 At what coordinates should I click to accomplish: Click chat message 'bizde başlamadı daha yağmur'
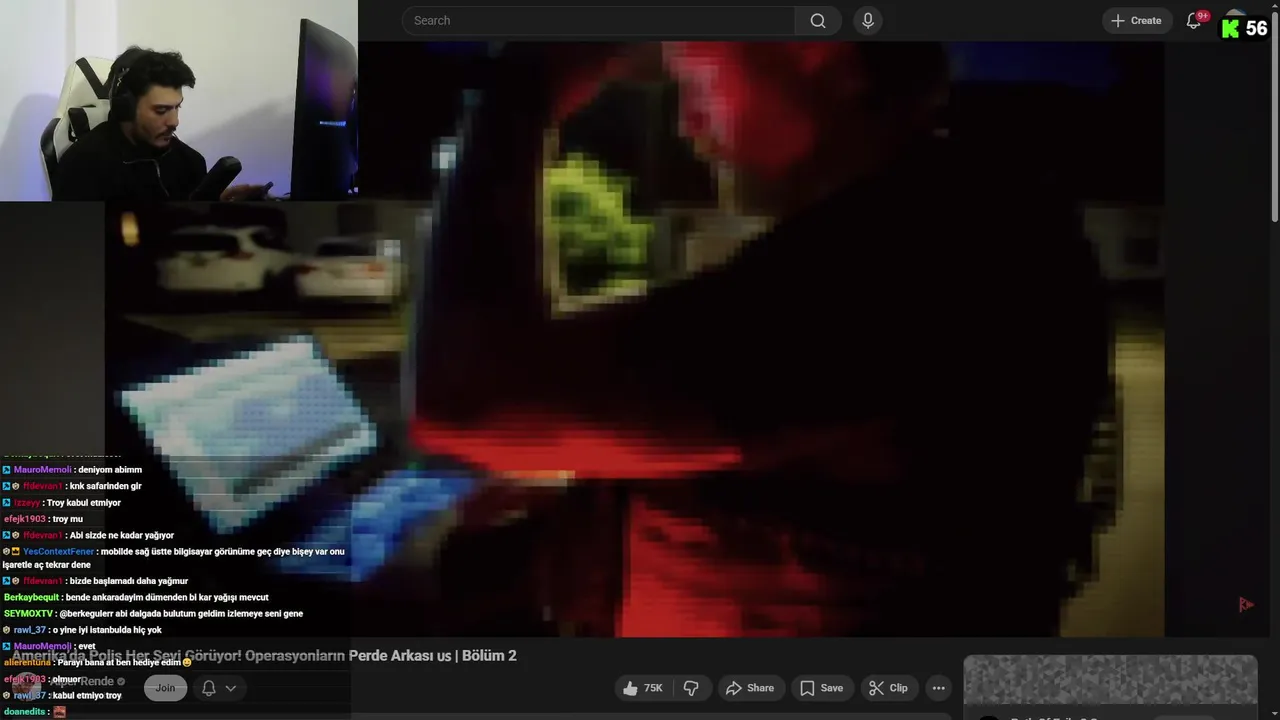[129, 581]
